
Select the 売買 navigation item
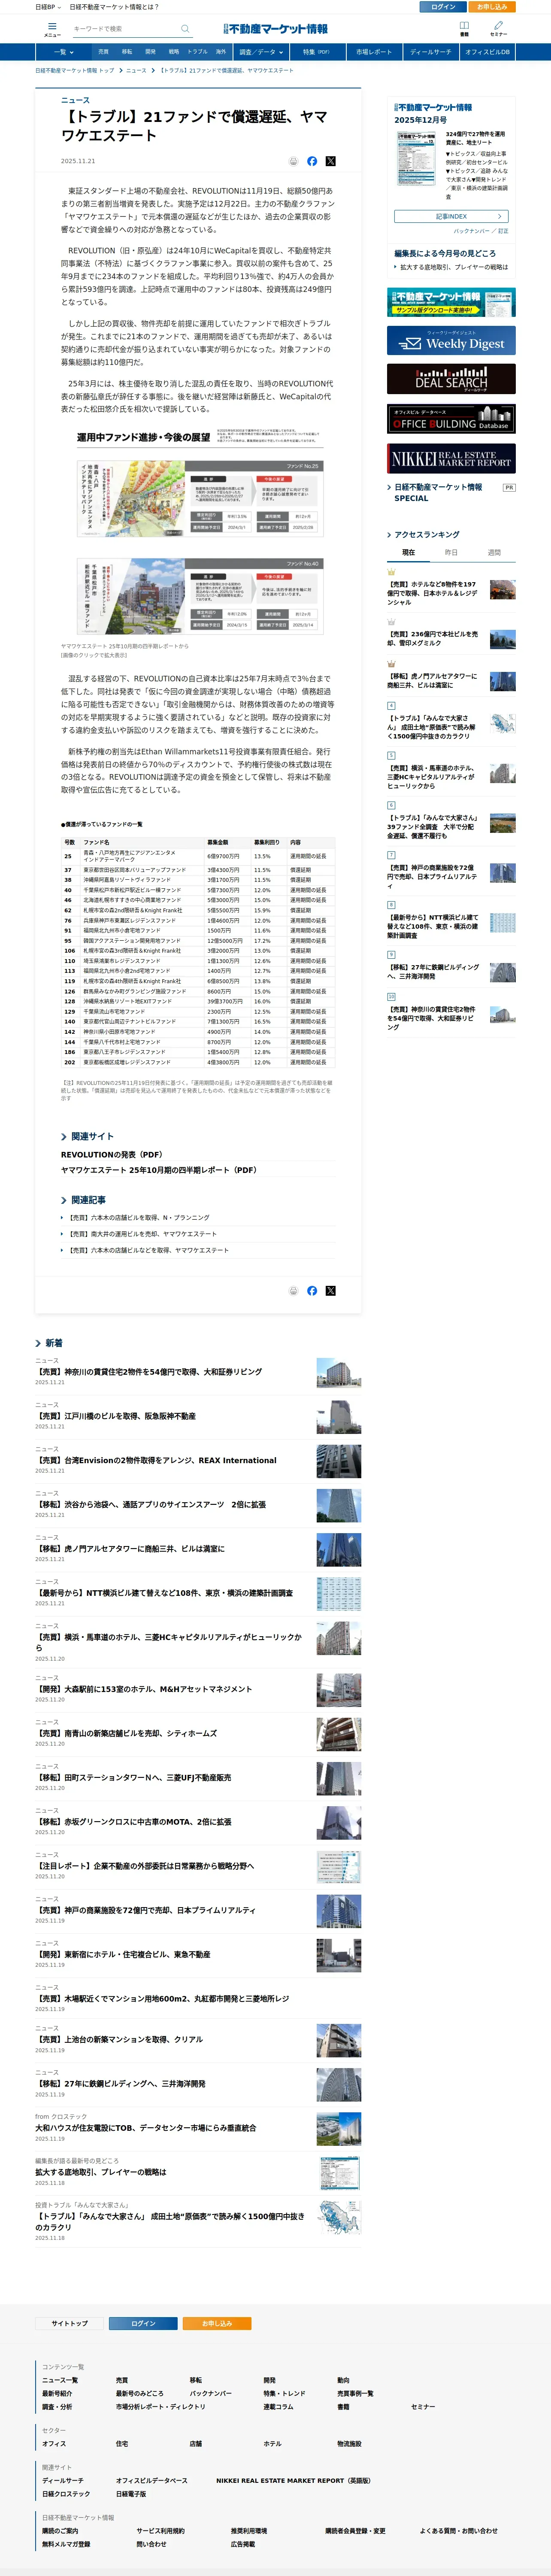(x=103, y=52)
